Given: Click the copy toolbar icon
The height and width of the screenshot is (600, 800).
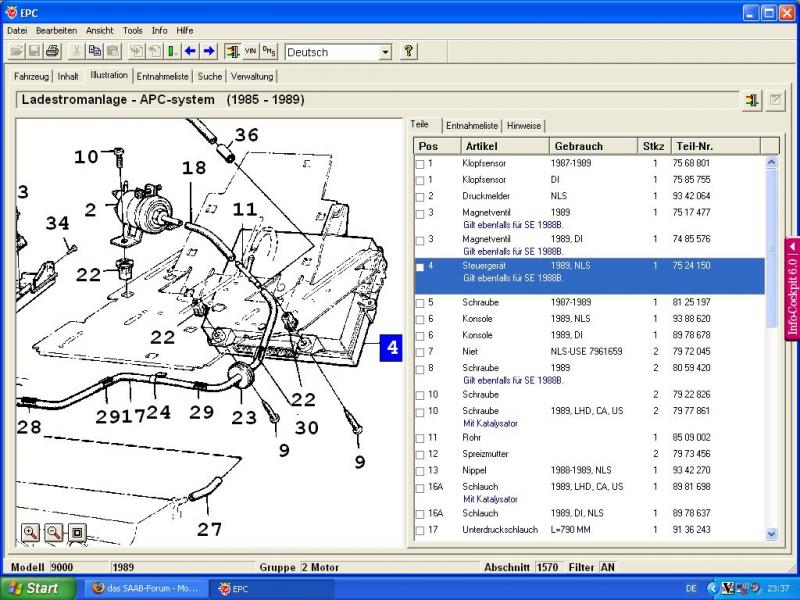Looking at the screenshot, I should (94, 51).
